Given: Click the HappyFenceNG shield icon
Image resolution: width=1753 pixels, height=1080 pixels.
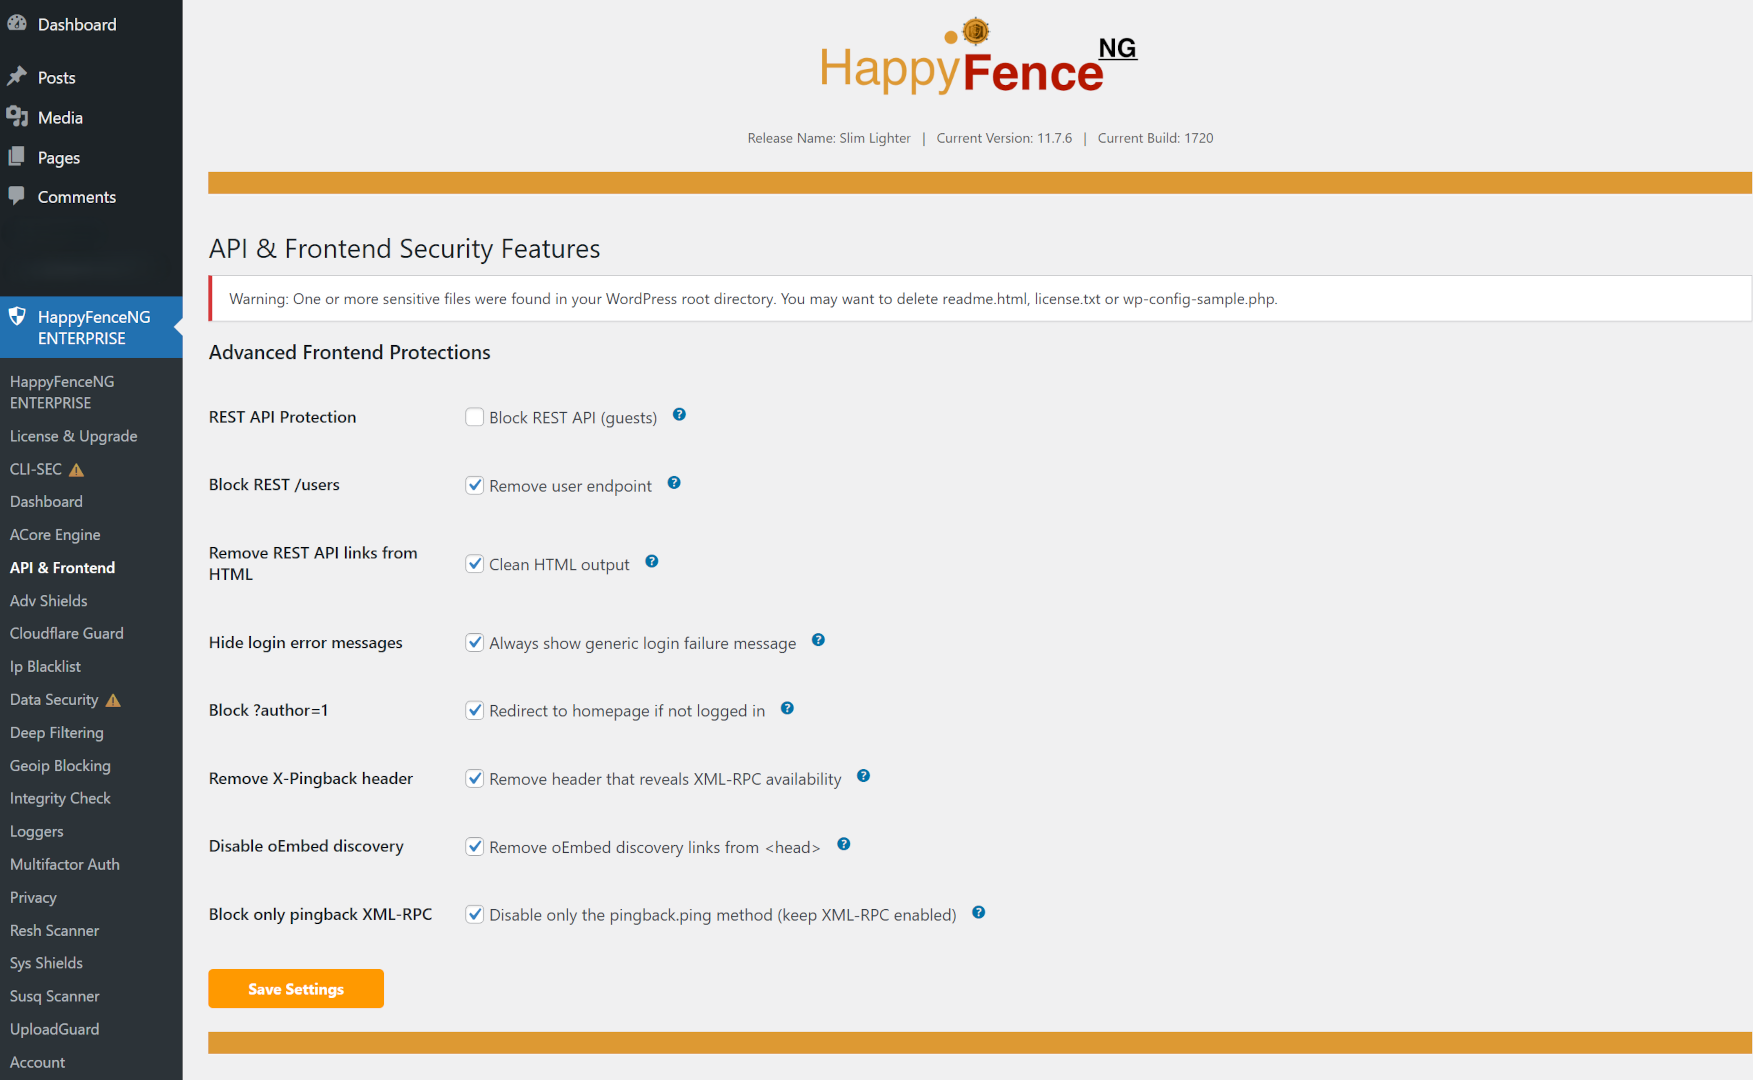Looking at the screenshot, I should (x=17, y=316).
